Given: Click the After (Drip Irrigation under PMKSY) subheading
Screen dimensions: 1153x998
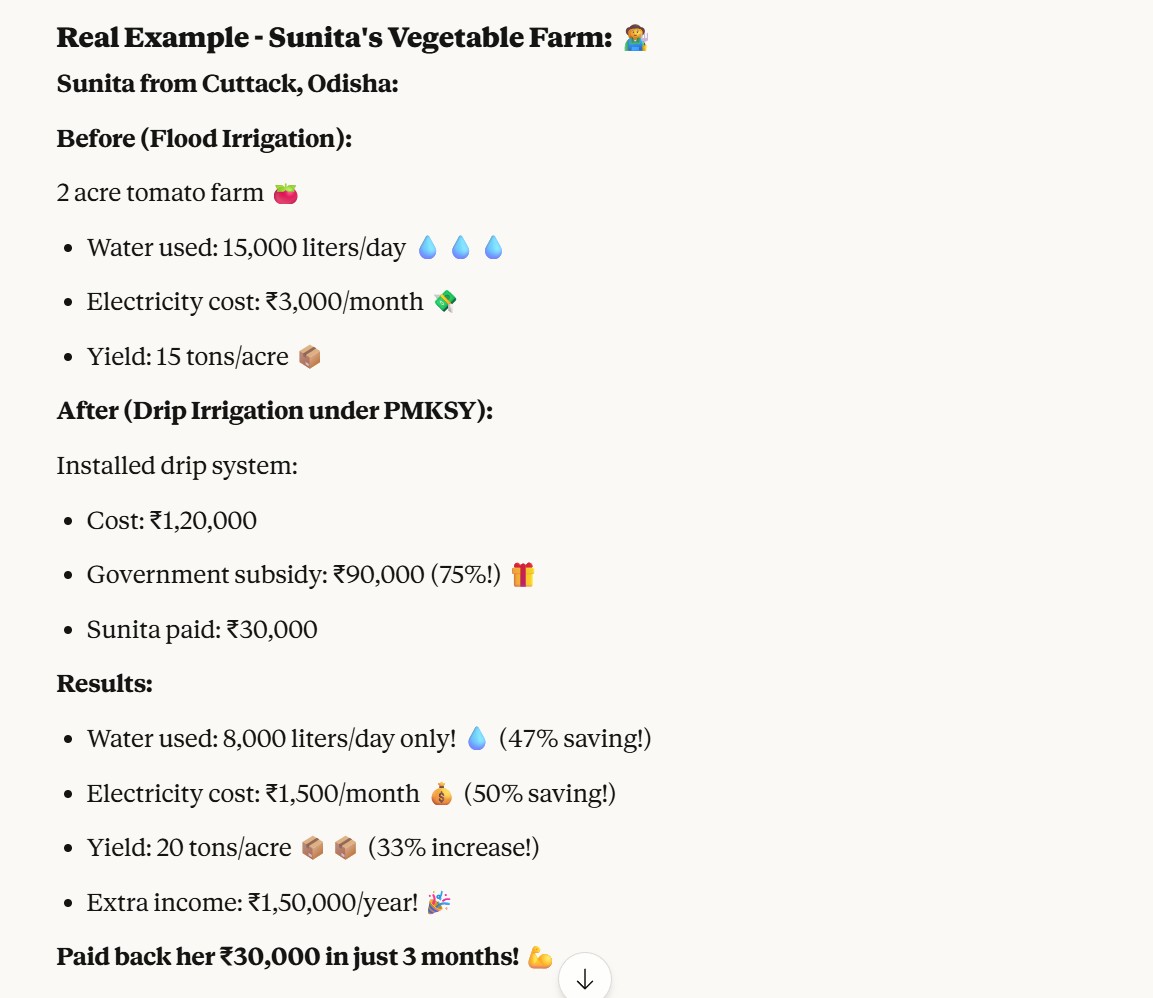Looking at the screenshot, I should point(274,411).
